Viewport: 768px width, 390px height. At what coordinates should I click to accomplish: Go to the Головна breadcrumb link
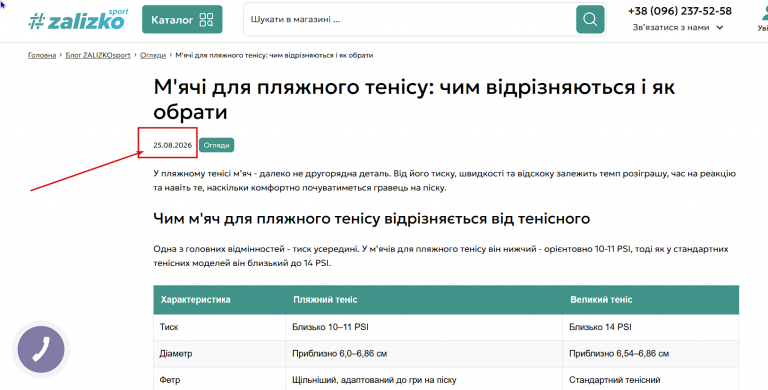tap(42, 55)
